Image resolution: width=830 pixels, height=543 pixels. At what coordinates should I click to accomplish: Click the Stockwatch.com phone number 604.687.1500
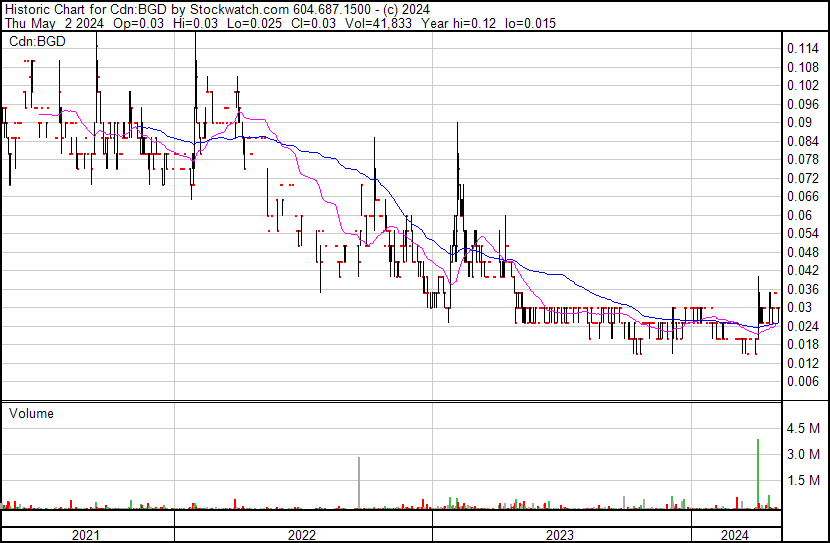coord(332,9)
